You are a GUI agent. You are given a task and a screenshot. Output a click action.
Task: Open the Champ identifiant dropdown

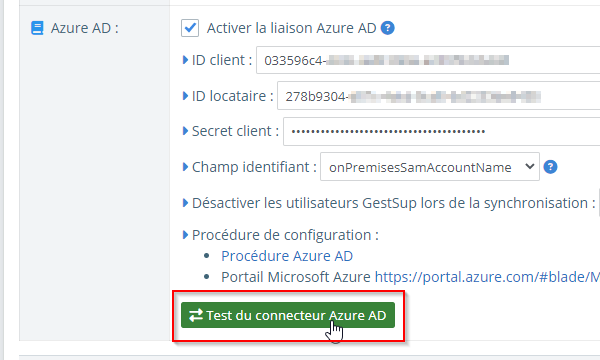[x=430, y=167]
